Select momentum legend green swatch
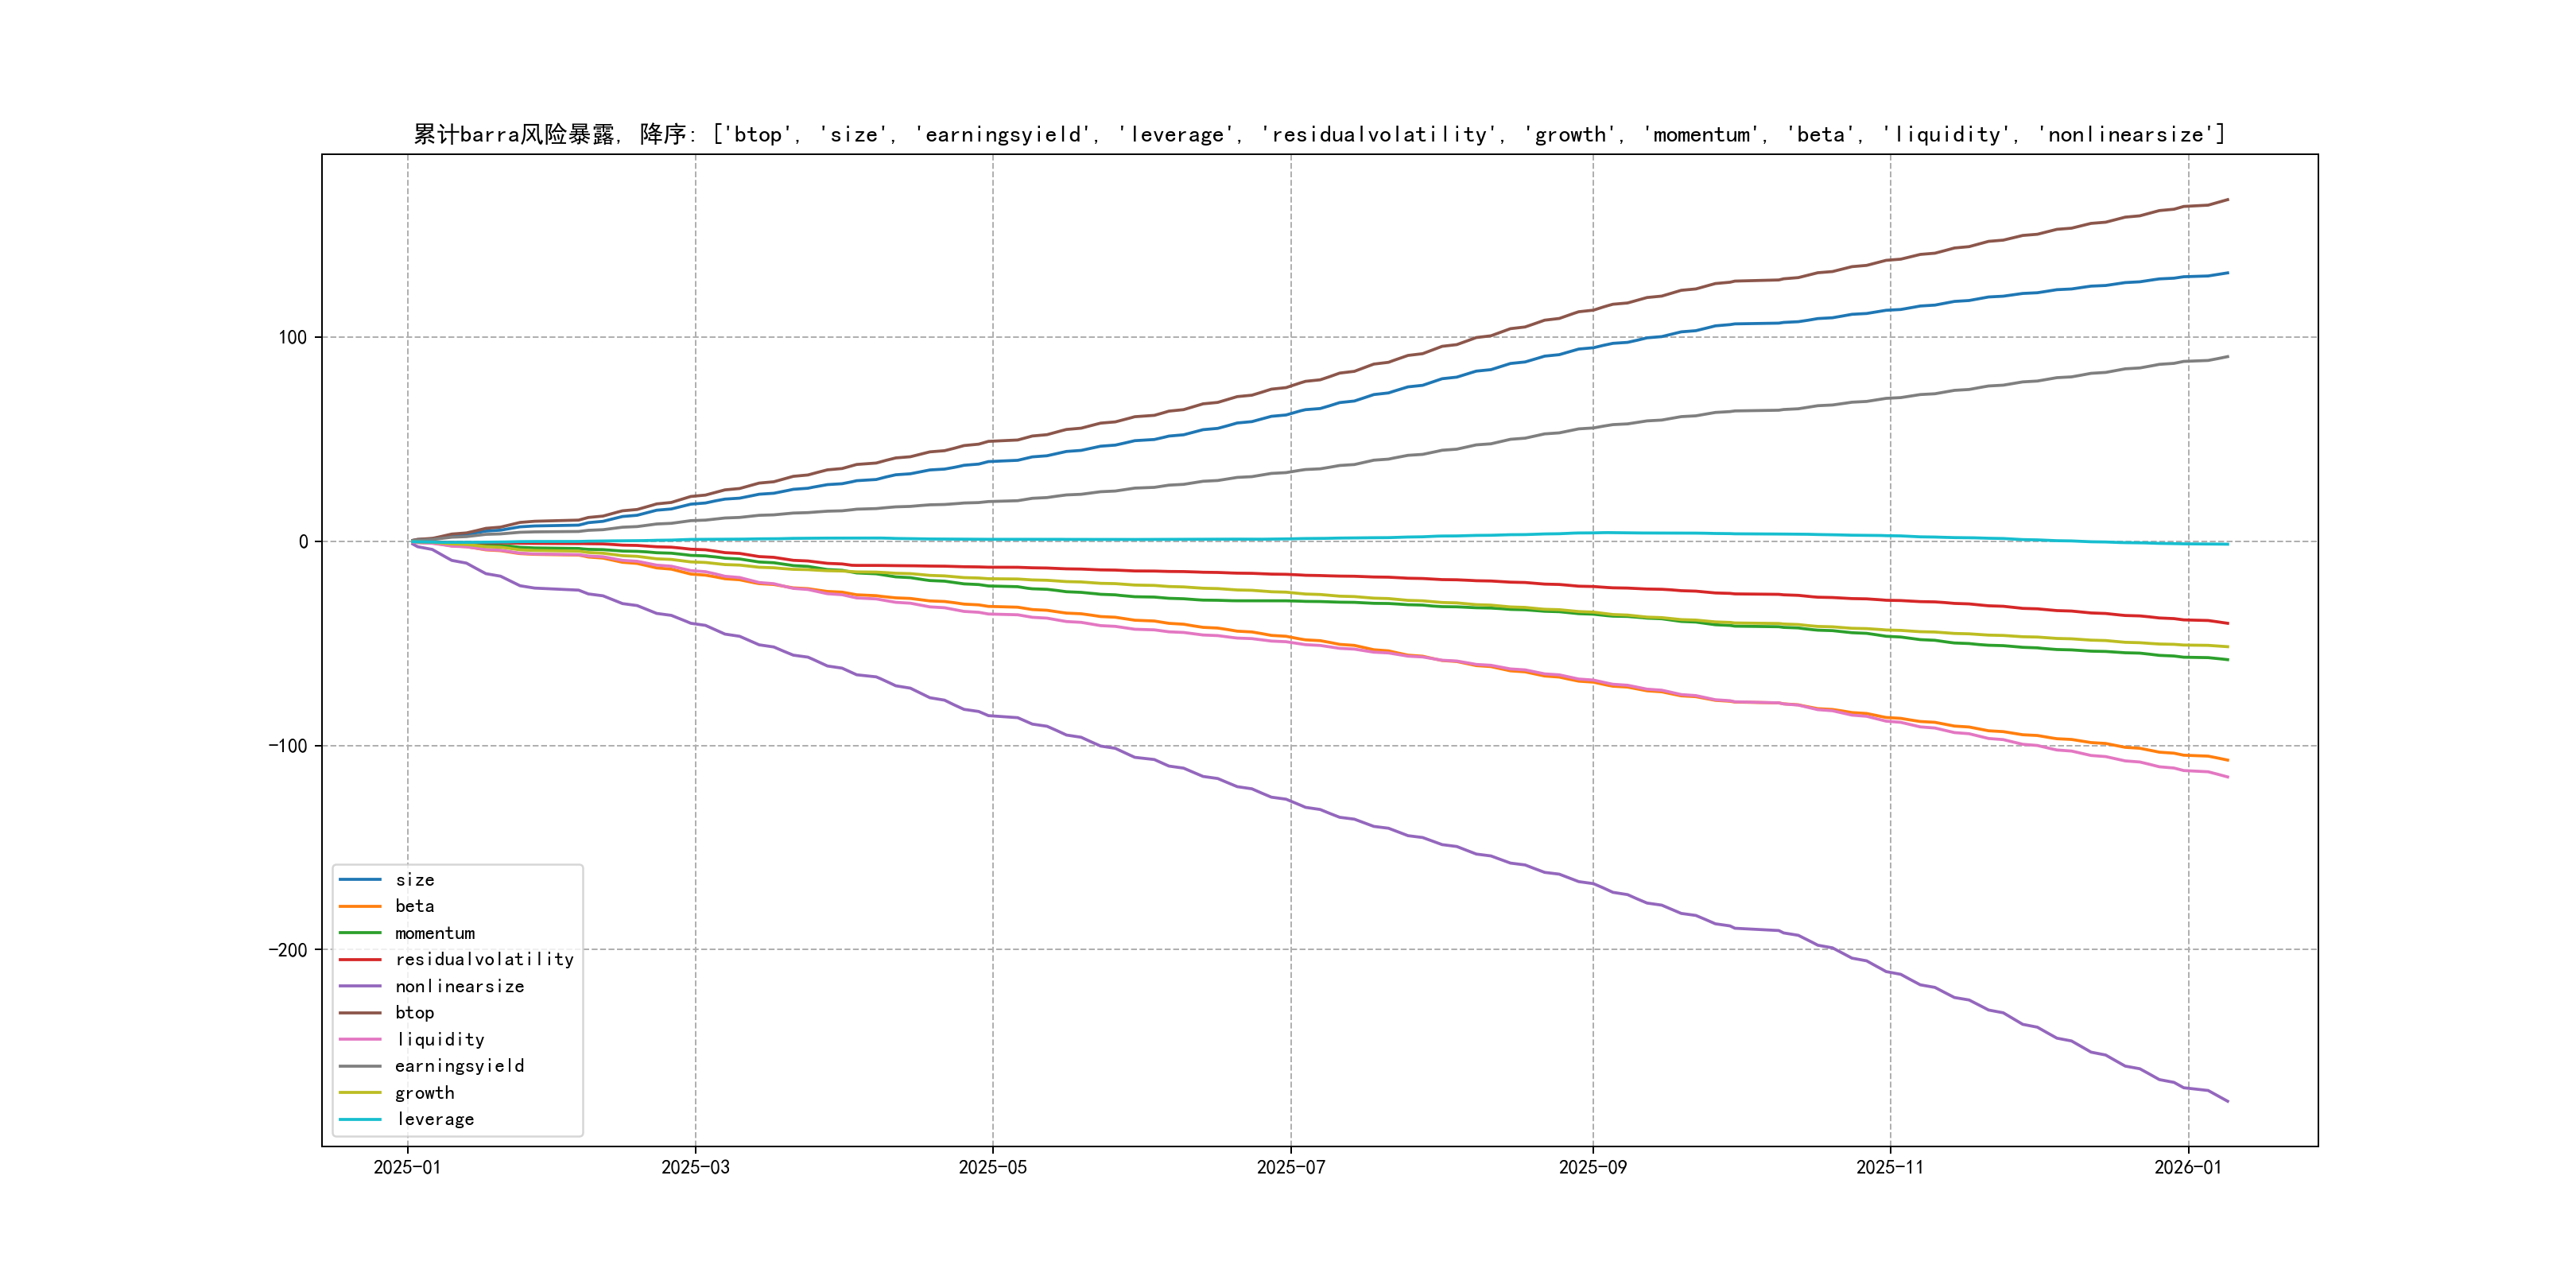2576x1288 pixels. 360,933
